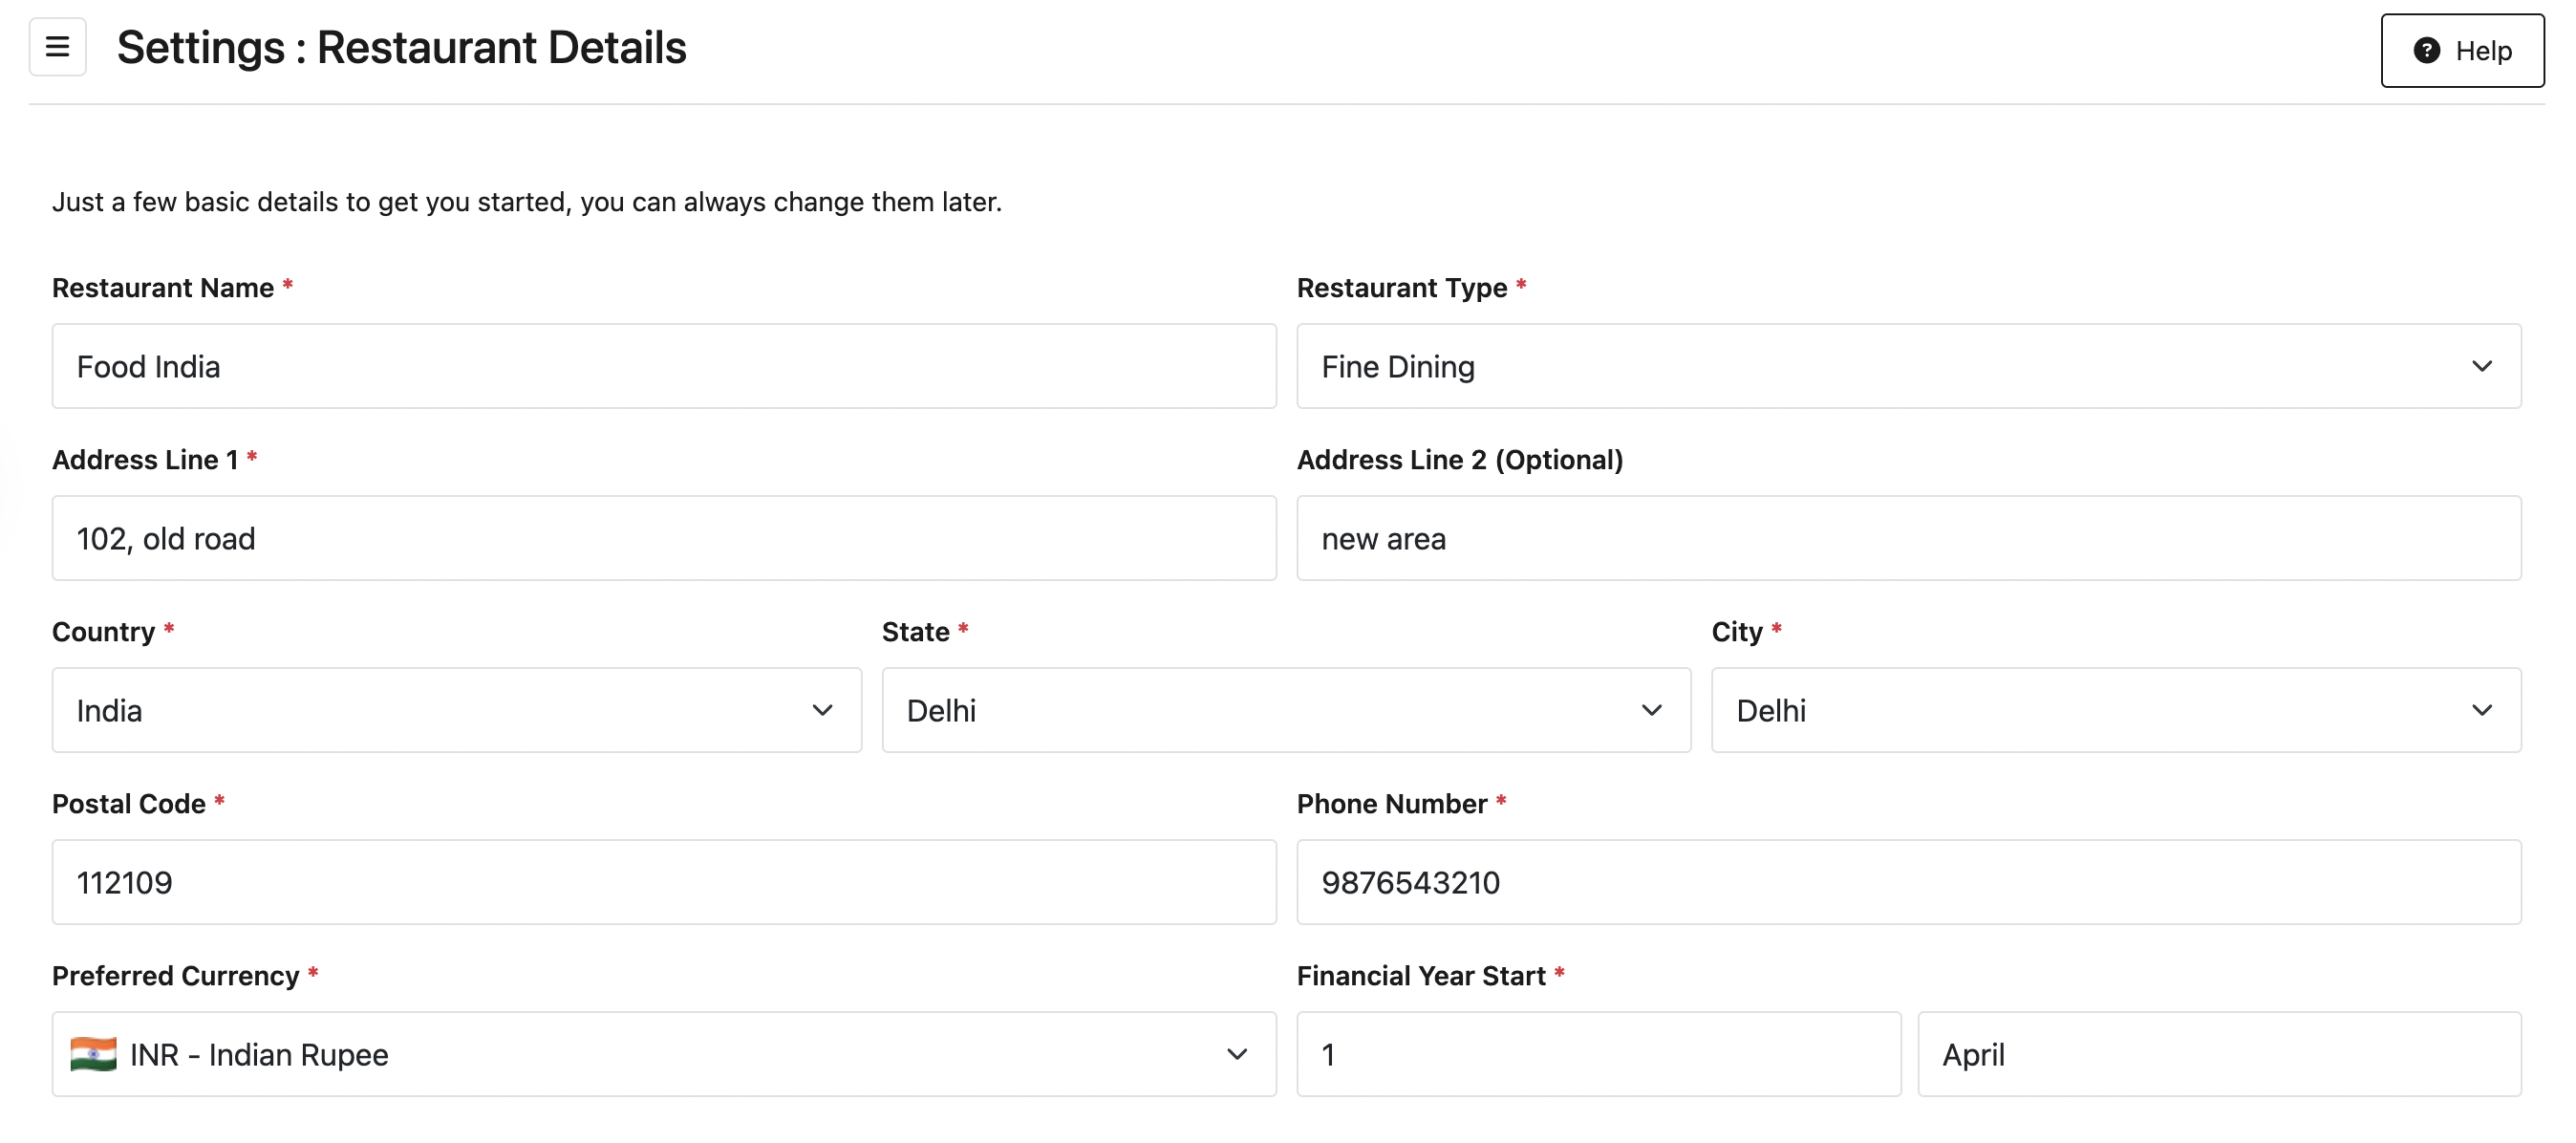
Task: Select the Postal Code field 112109
Action: click(663, 882)
